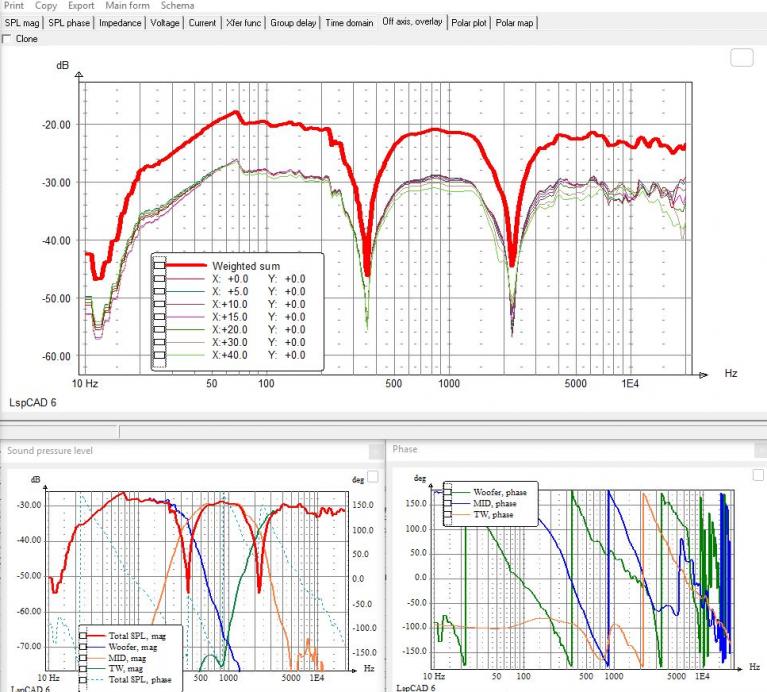This screenshot has width=767, height=692.
Task: Switch to the Impedance tab
Action: (120, 22)
